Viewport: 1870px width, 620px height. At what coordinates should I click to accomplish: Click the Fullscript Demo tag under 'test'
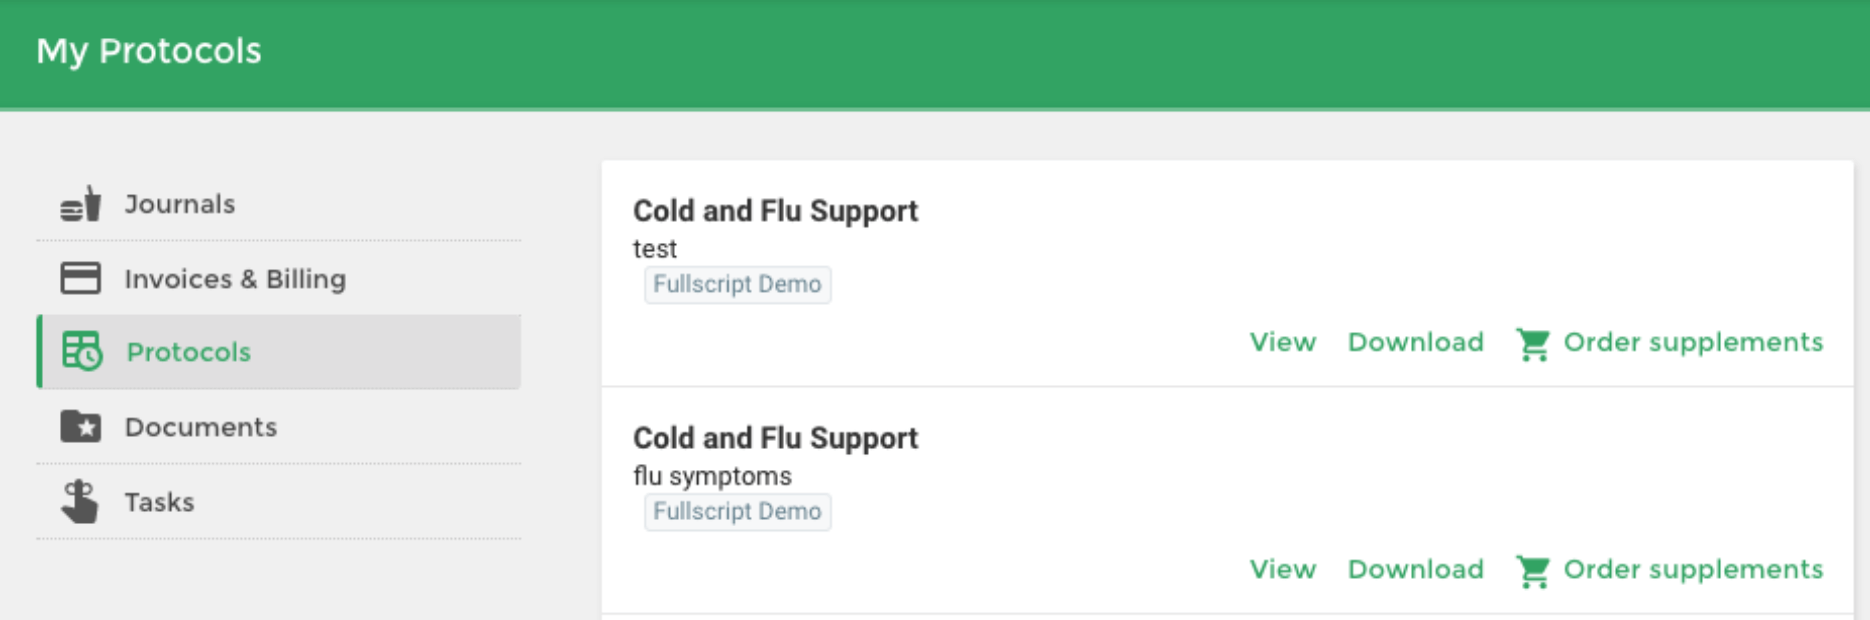pos(738,284)
